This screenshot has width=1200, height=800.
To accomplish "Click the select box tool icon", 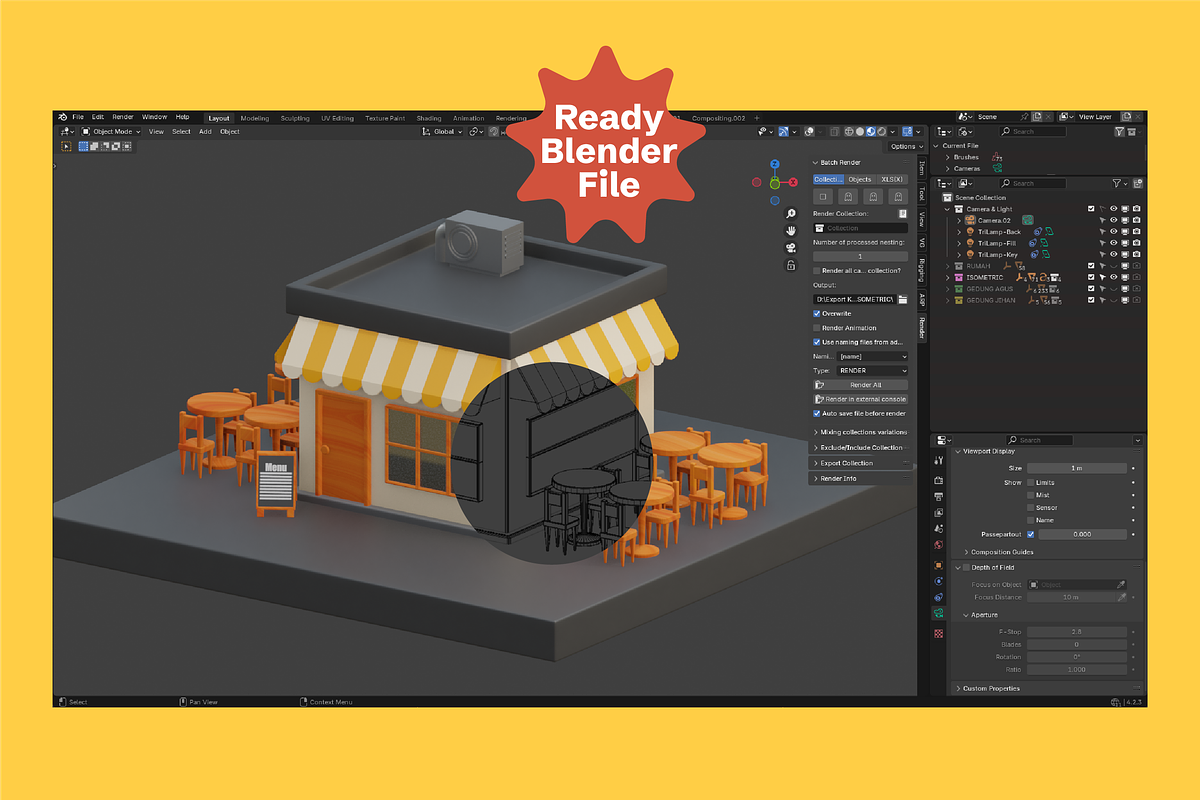I will point(67,146).
